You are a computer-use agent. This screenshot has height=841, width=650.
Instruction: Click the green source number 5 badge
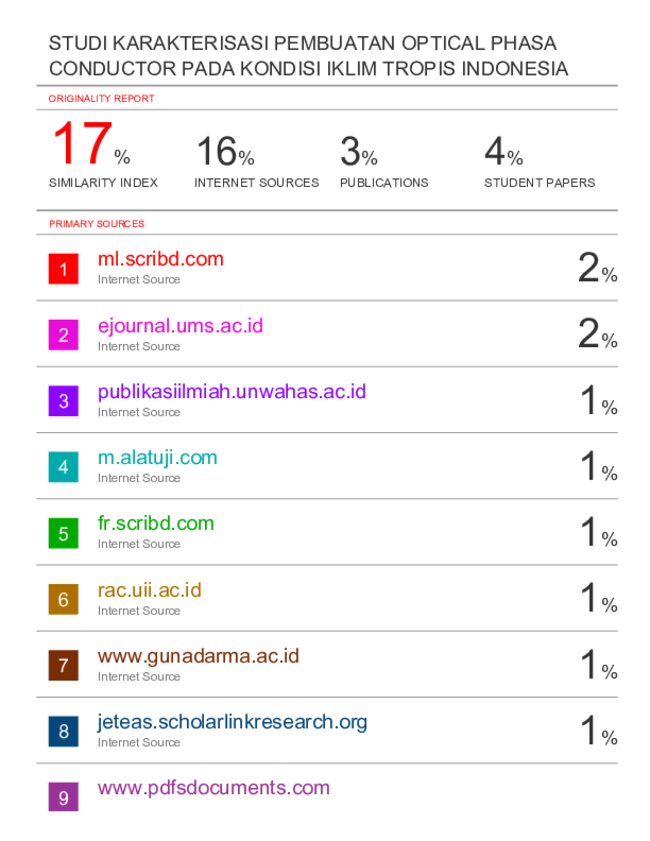click(x=63, y=533)
